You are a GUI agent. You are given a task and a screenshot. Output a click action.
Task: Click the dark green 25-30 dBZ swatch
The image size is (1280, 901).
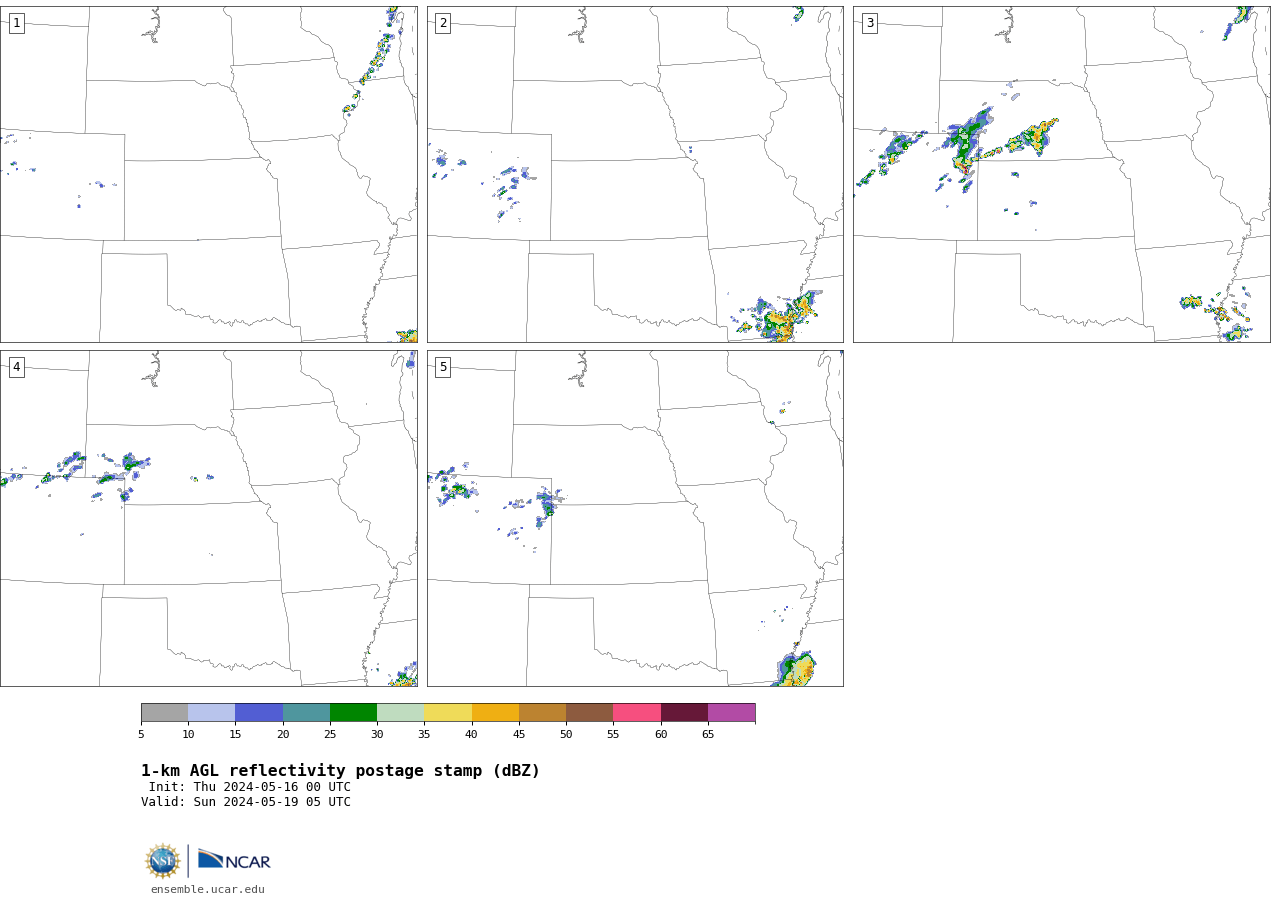tap(354, 713)
